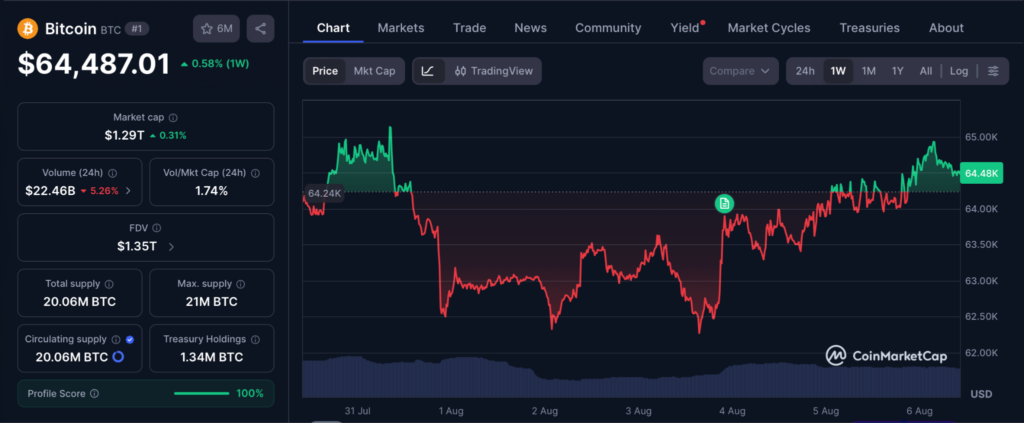Expand the Volume (24h) chevron arrow
This screenshot has height=423, width=1024.
click(128, 191)
